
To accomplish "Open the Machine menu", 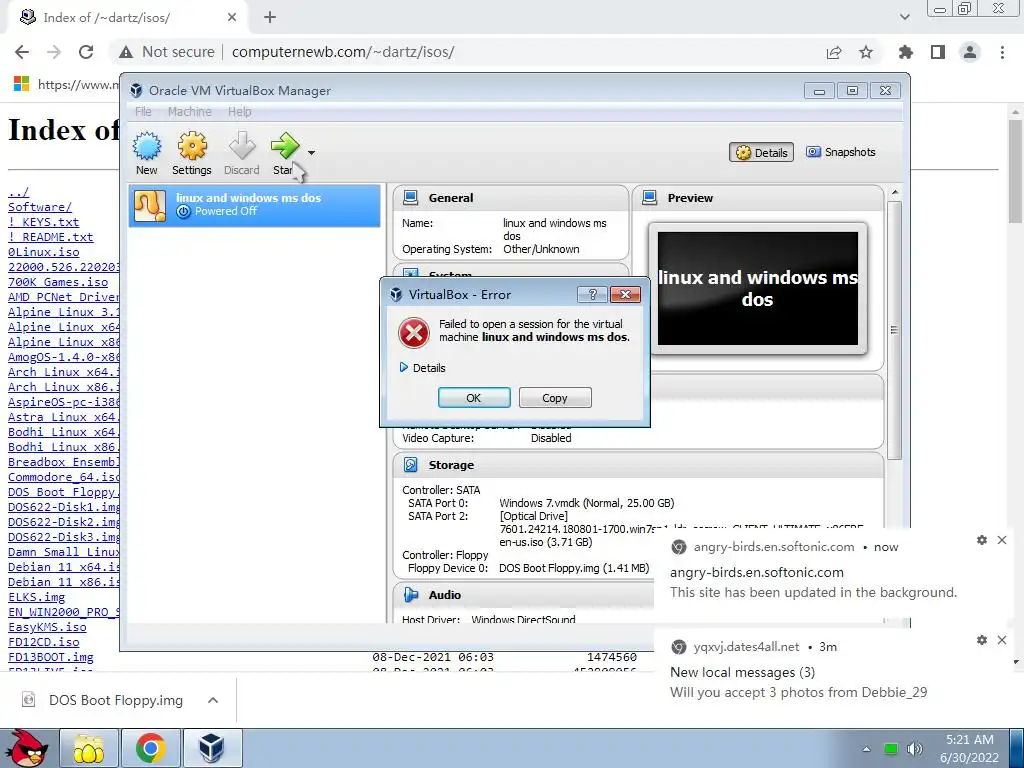I will pos(189,112).
